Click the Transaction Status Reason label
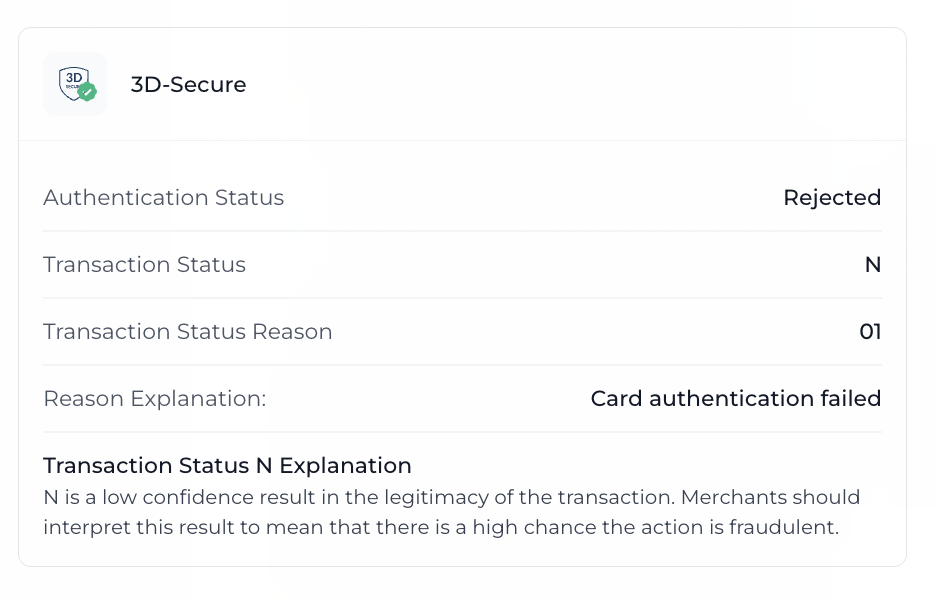This screenshot has width=938, height=598. [x=187, y=332]
